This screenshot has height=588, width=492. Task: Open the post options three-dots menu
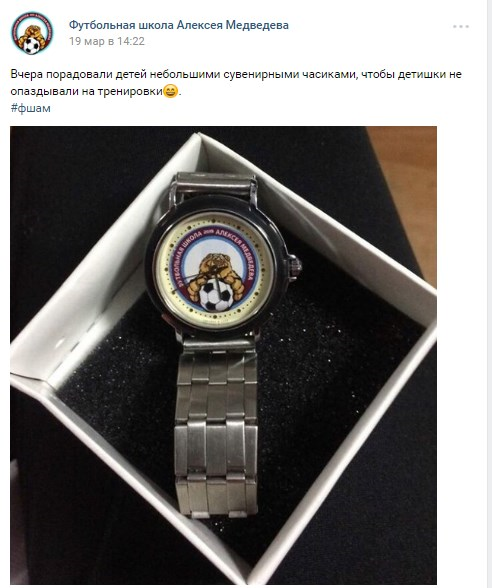click(x=460, y=27)
